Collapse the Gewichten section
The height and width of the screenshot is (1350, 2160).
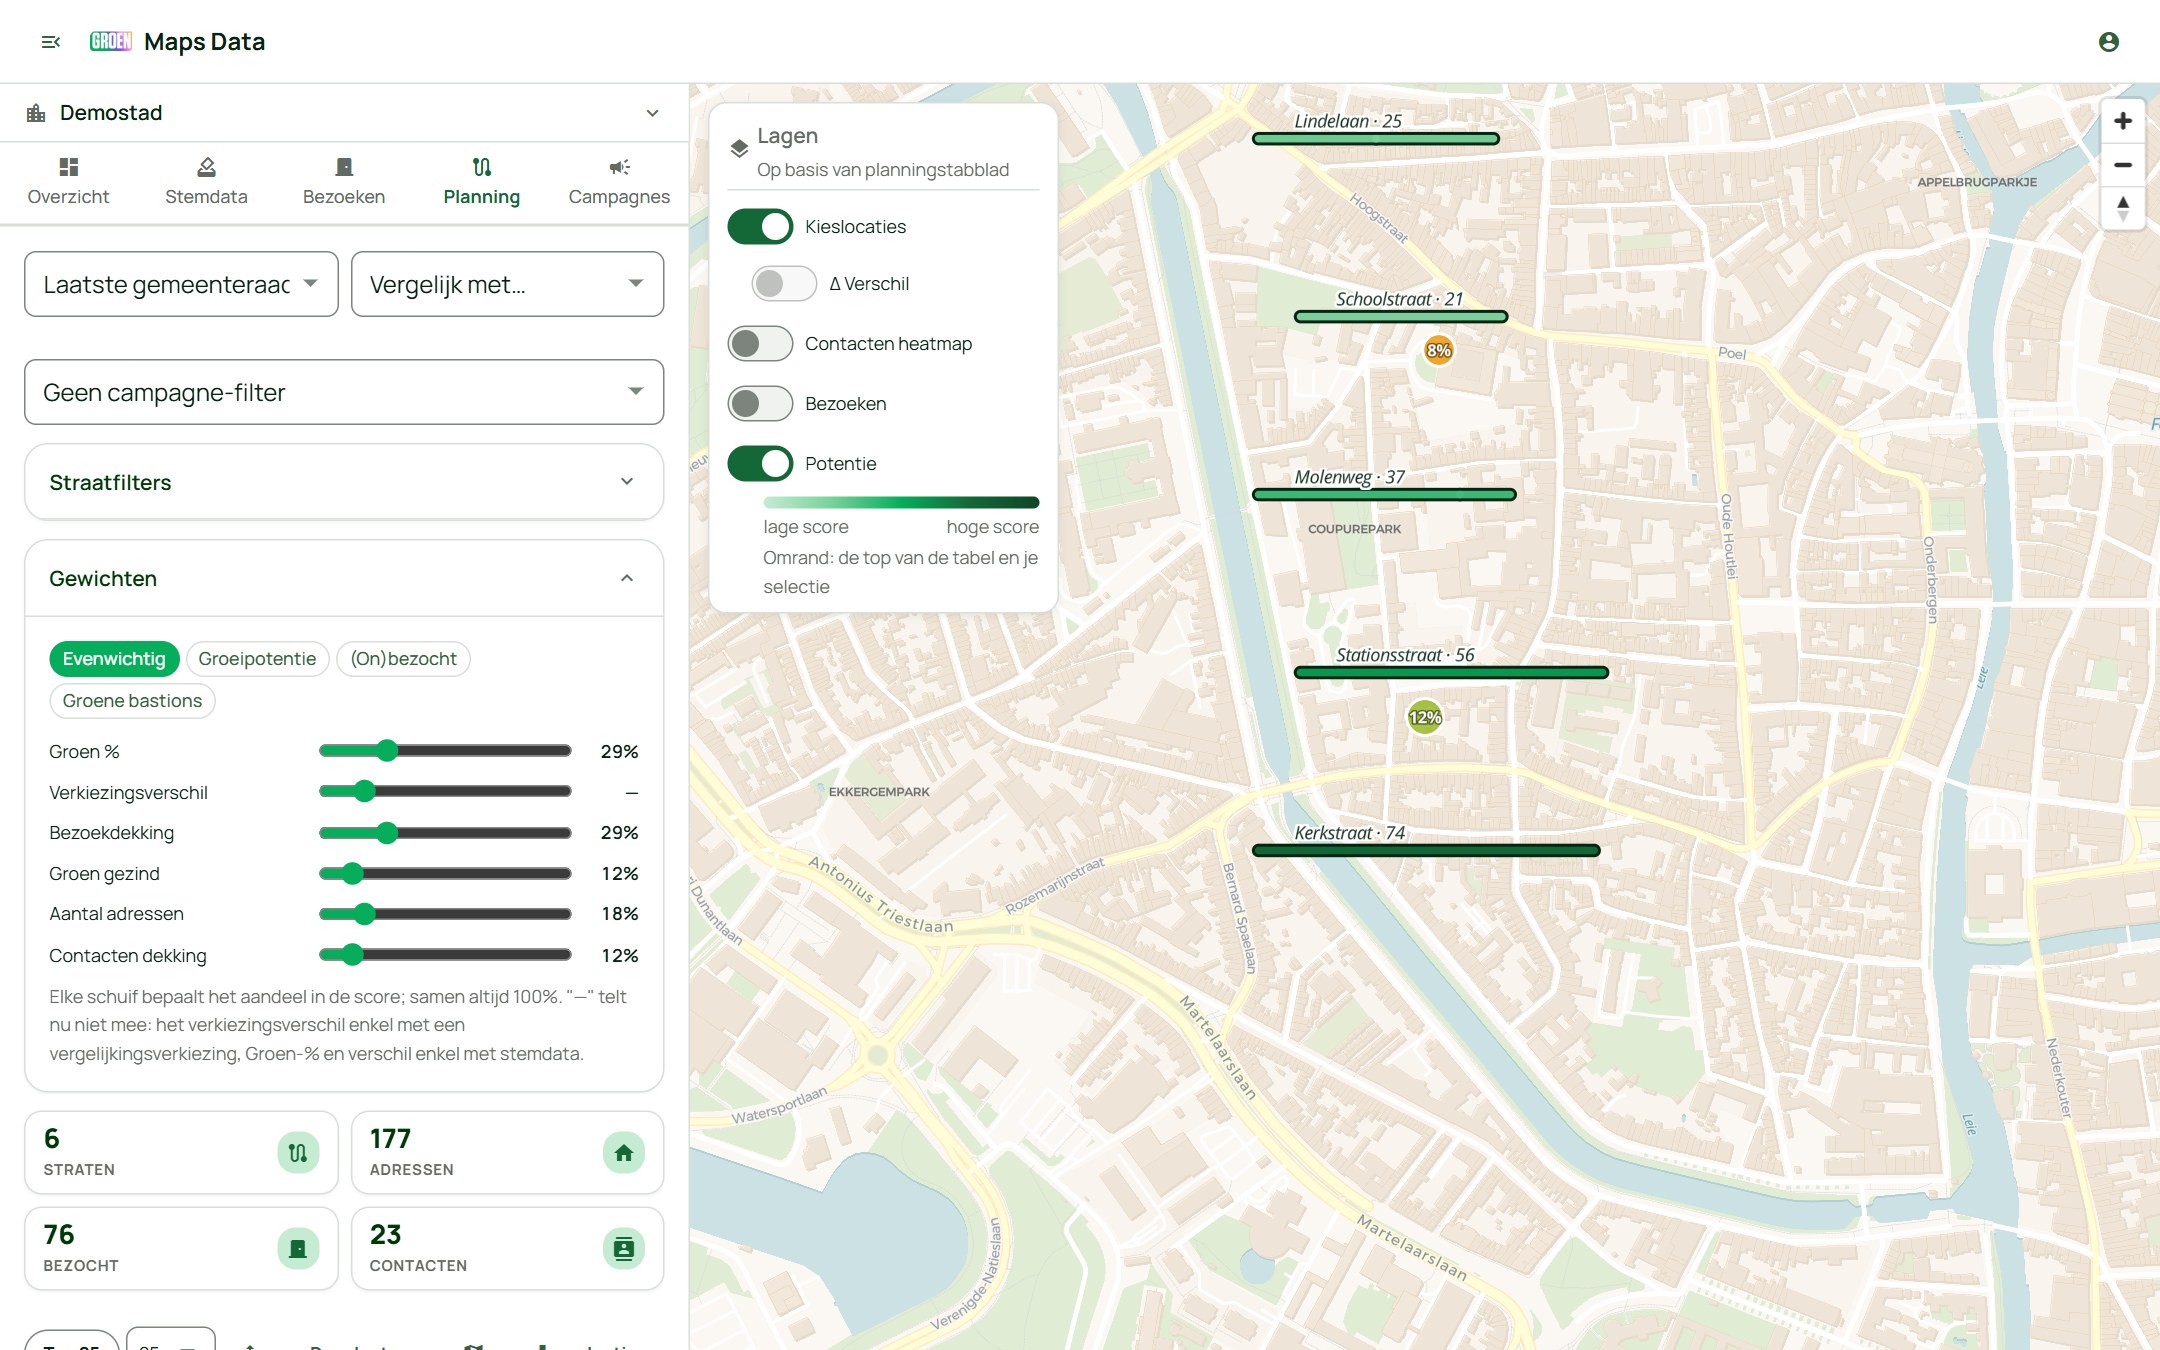click(344, 578)
